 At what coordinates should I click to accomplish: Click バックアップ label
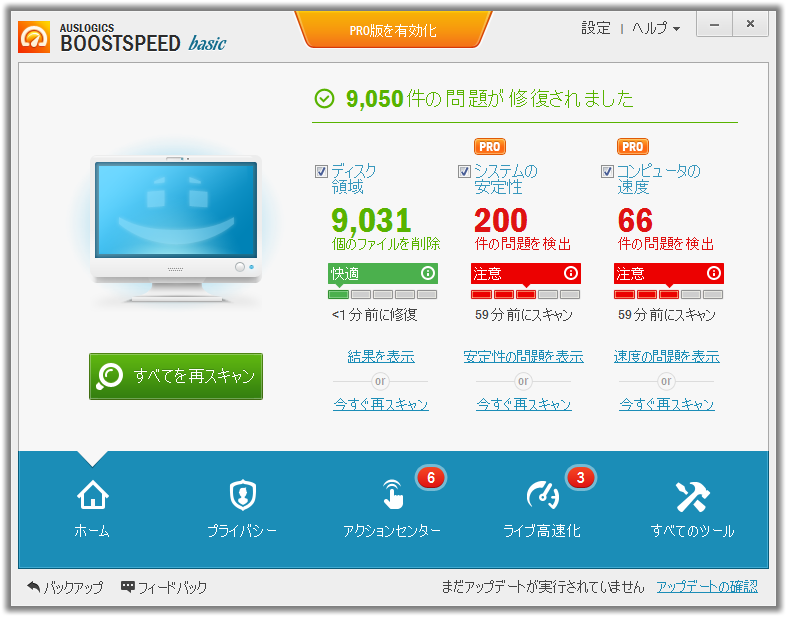click(73, 587)
